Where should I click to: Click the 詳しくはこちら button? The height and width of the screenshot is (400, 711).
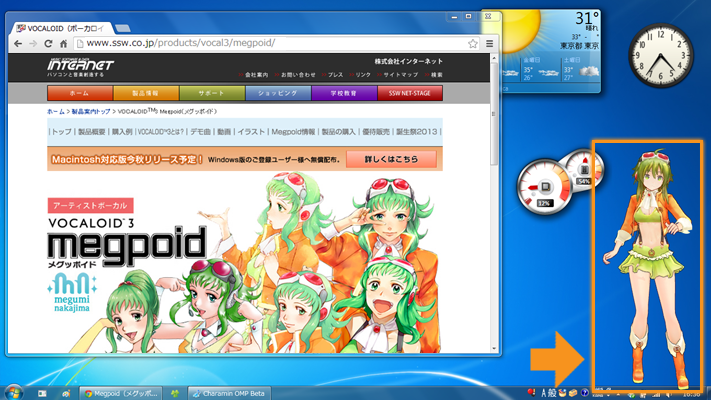391,159
